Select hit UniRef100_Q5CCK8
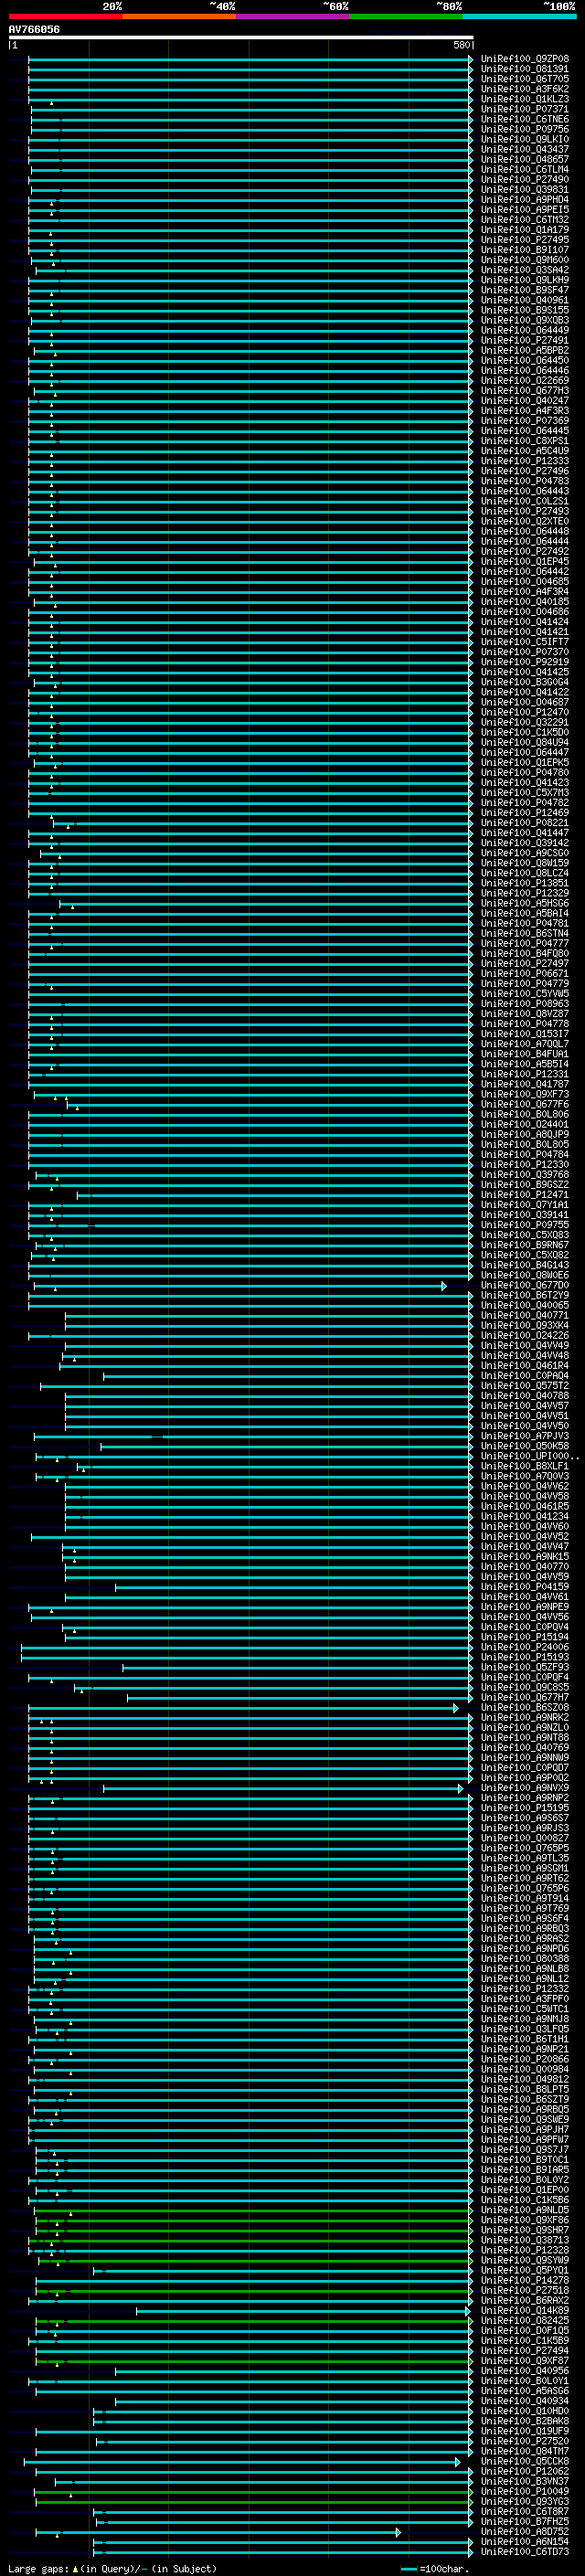Screen dimensions: 585x2576 pos(525,2460)
